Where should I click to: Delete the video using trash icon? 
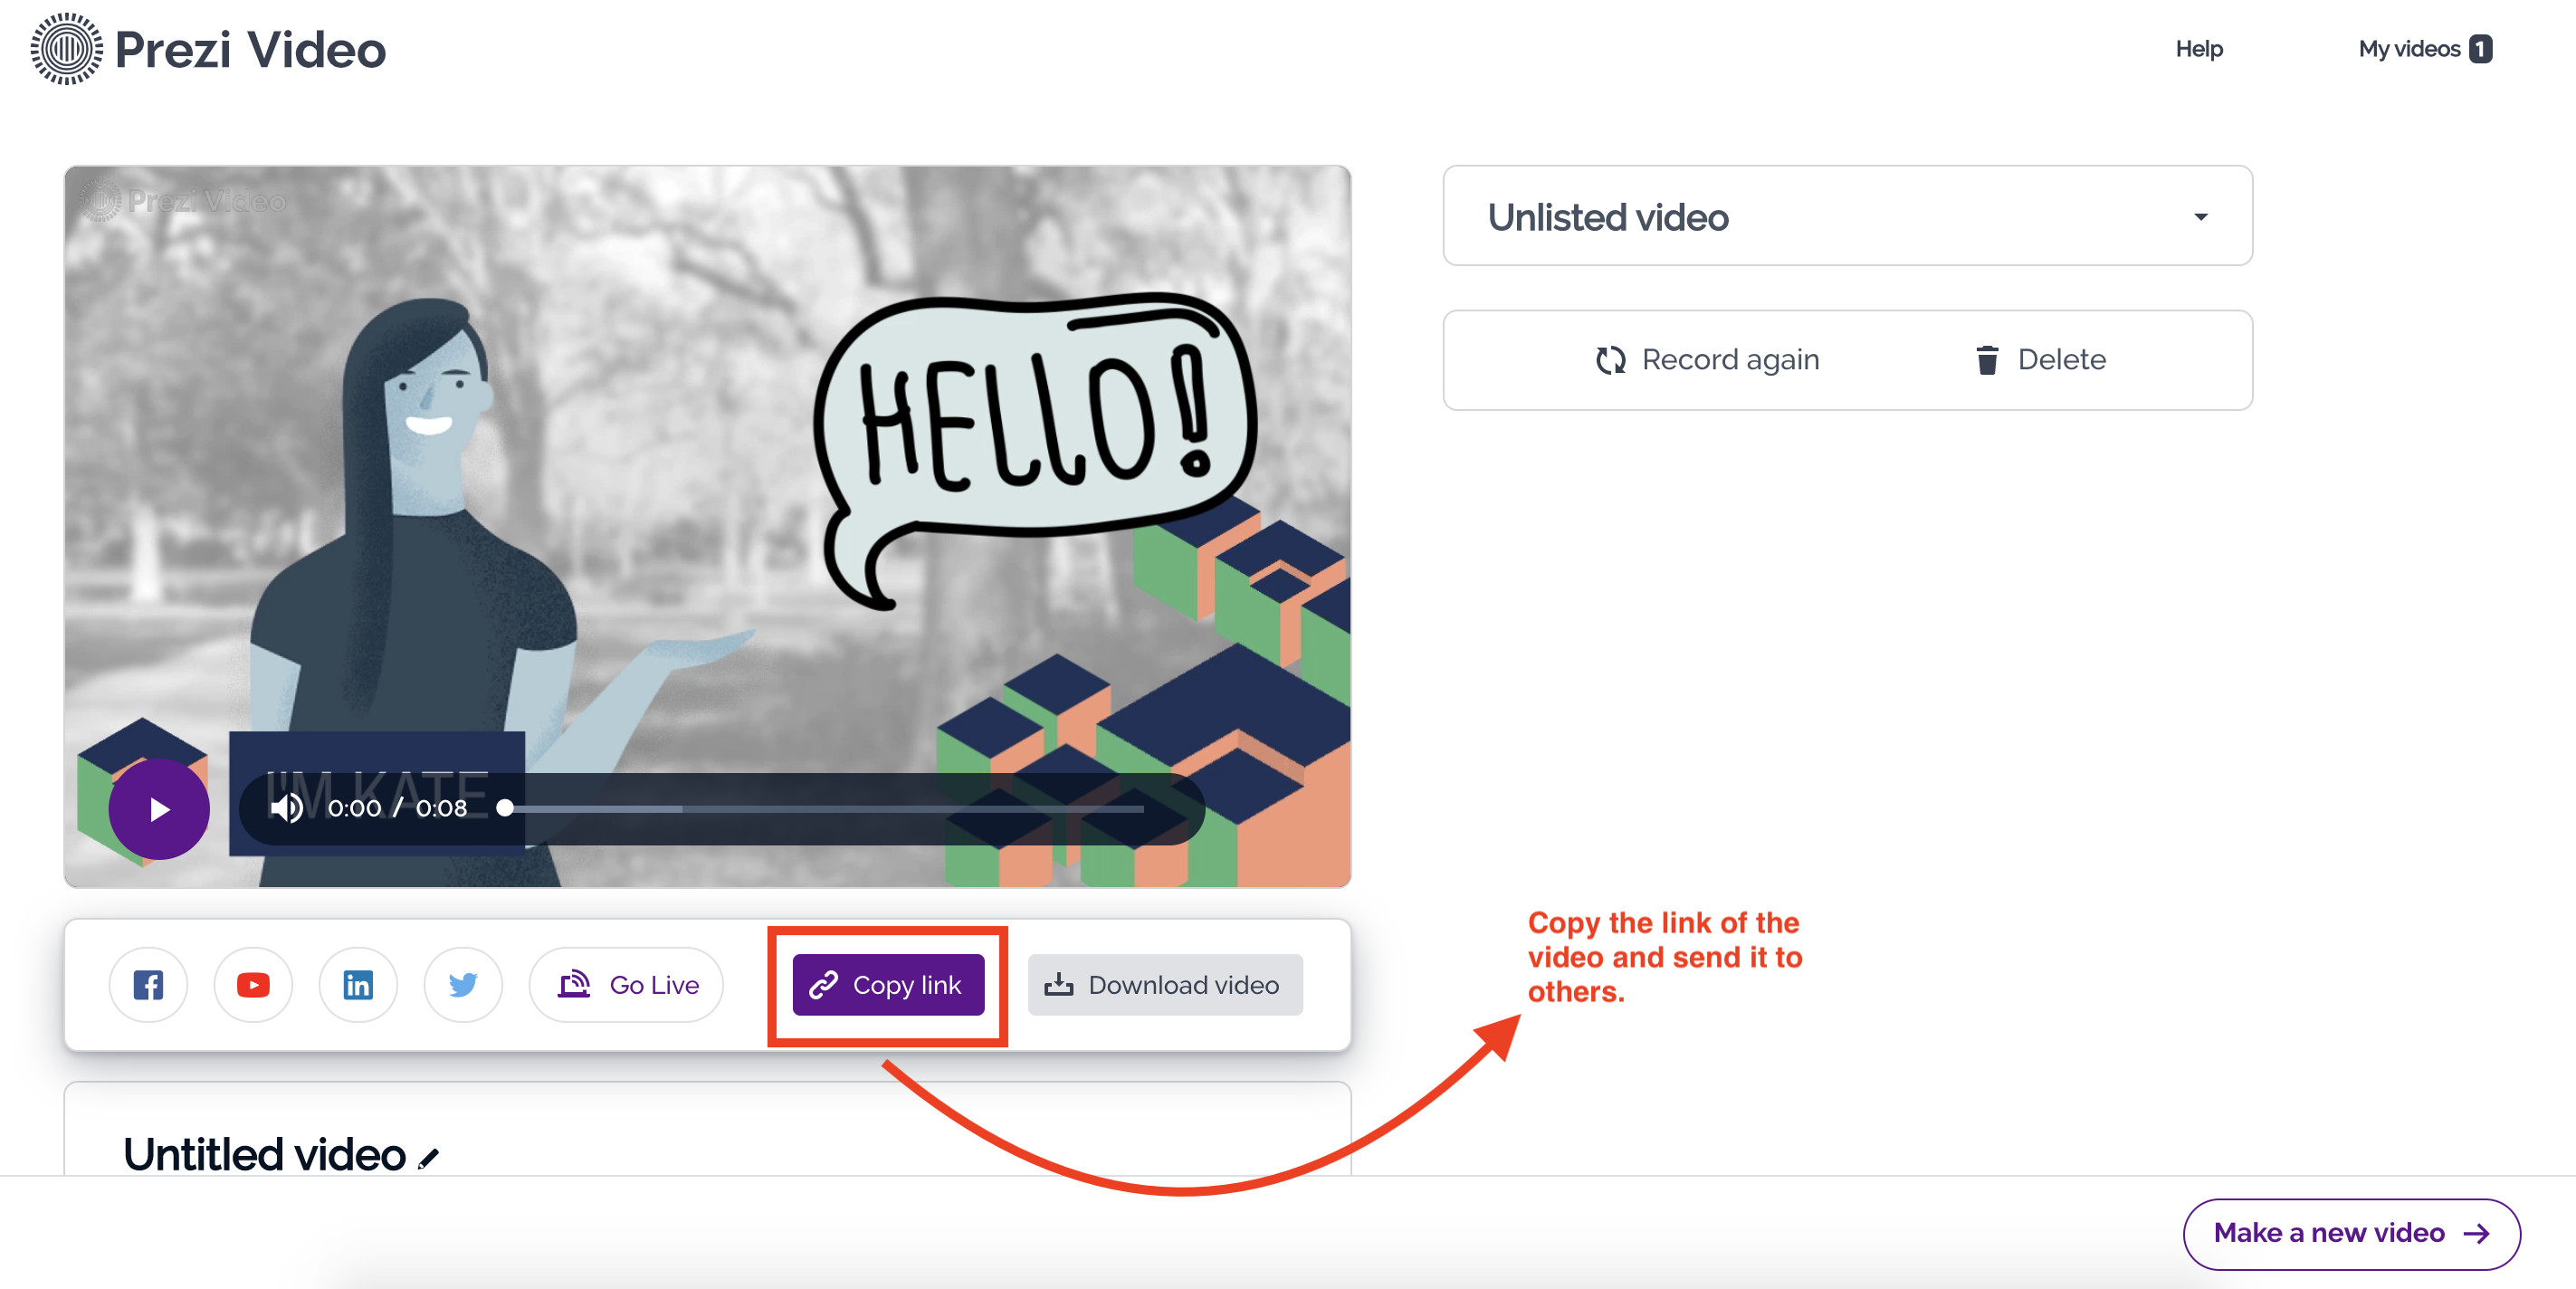click(x=1986, y=360)
